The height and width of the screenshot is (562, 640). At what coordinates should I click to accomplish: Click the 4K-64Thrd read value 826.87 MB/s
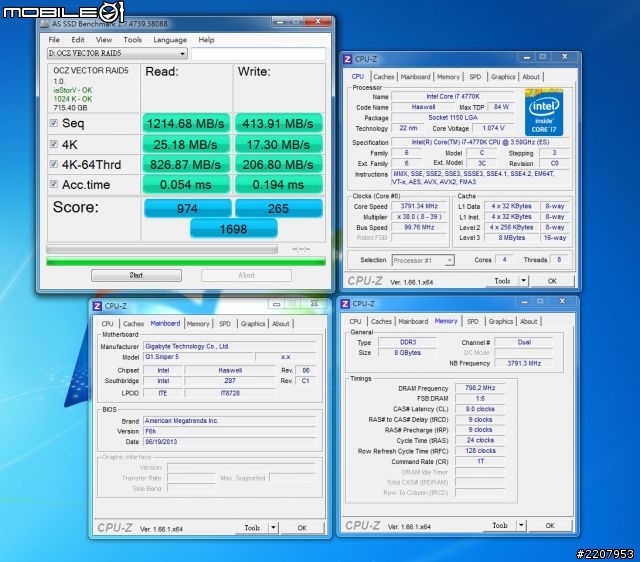(x=186, y=164)
